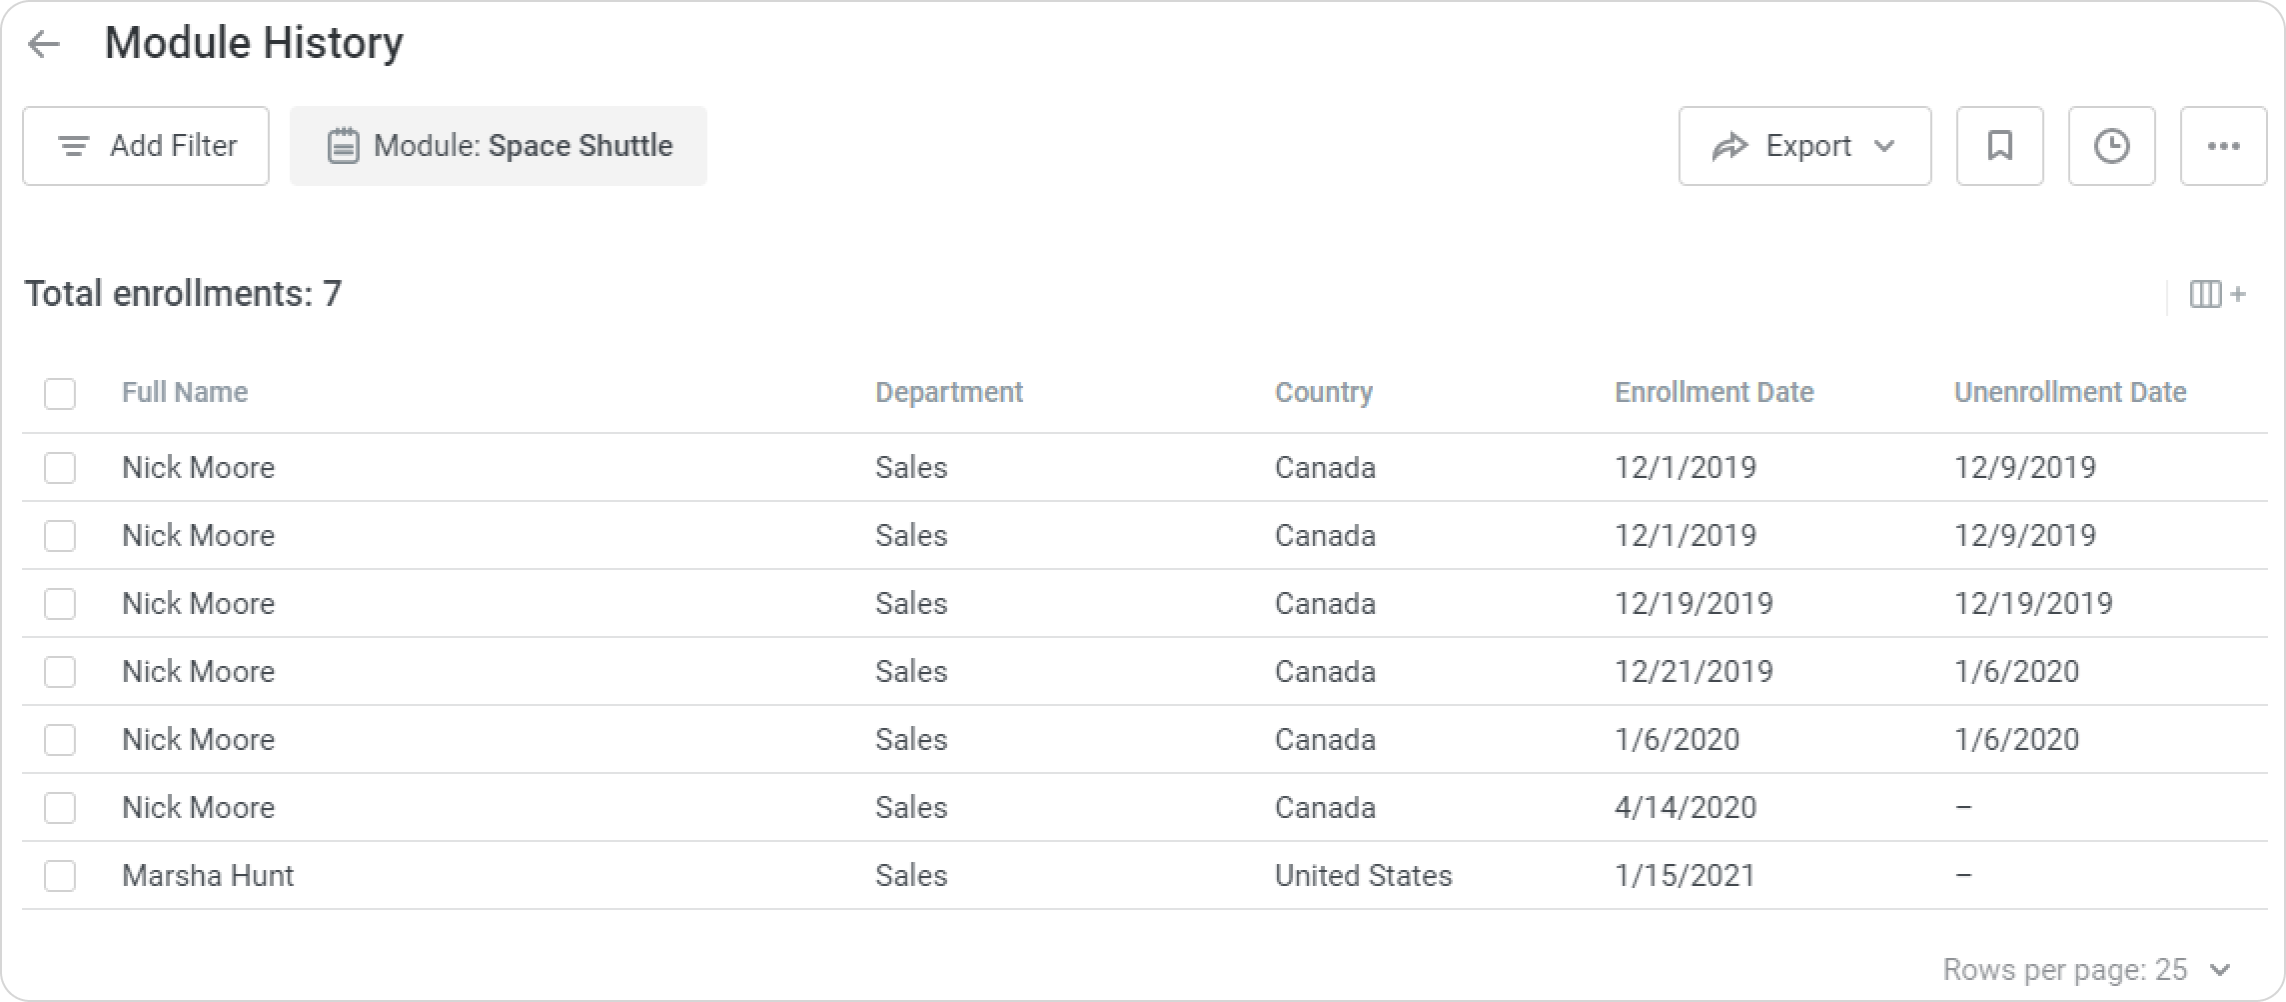This screenshot has height=1002, width=2286.
Task: Sort by Enrollment Date column header
Action: 1713,392
